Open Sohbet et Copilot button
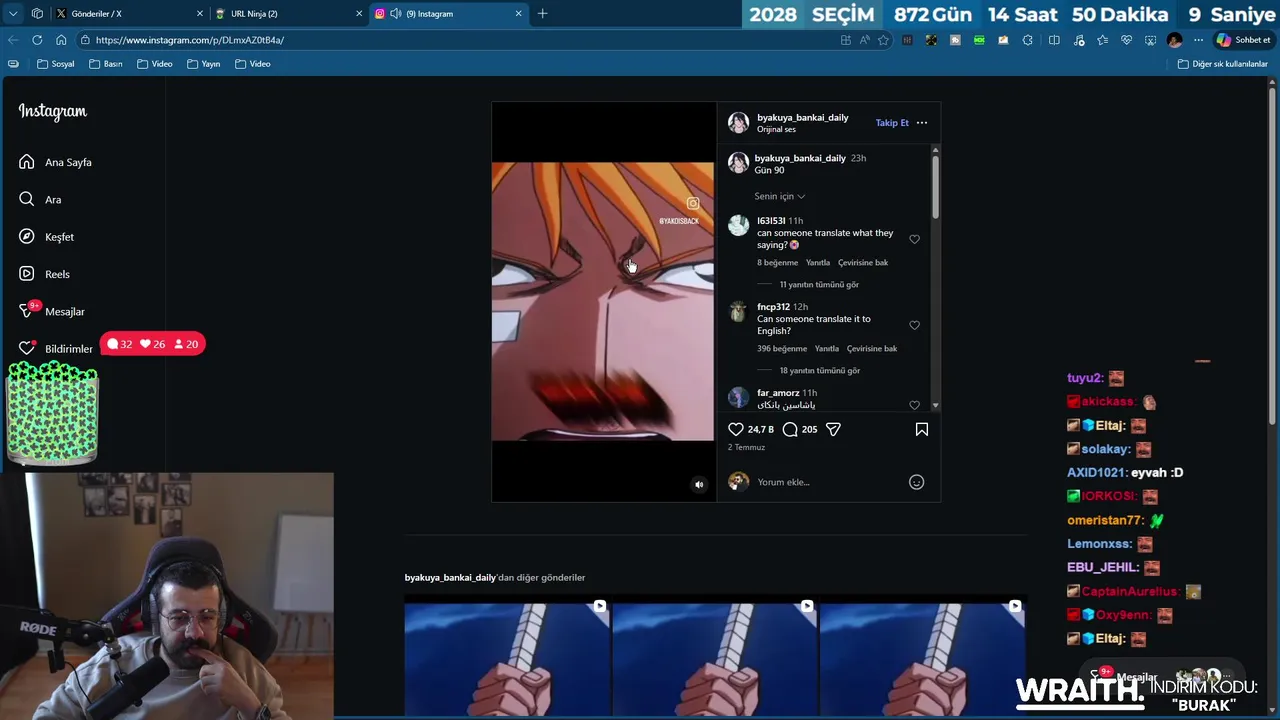 tap(1243, 40)
